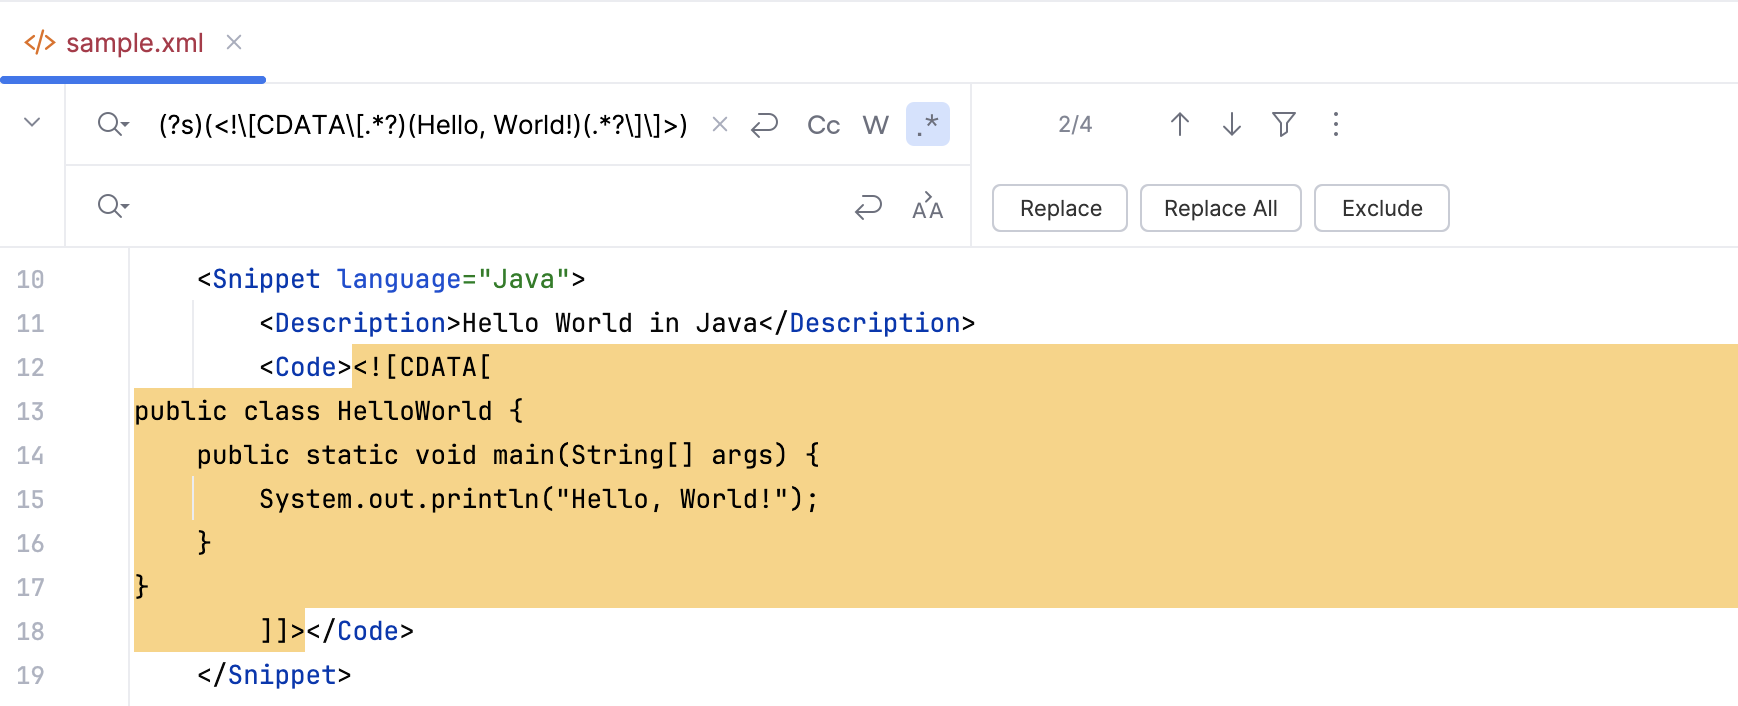Insert new line in replace field
1738x706 pixels.
click(x=868, y=207)
